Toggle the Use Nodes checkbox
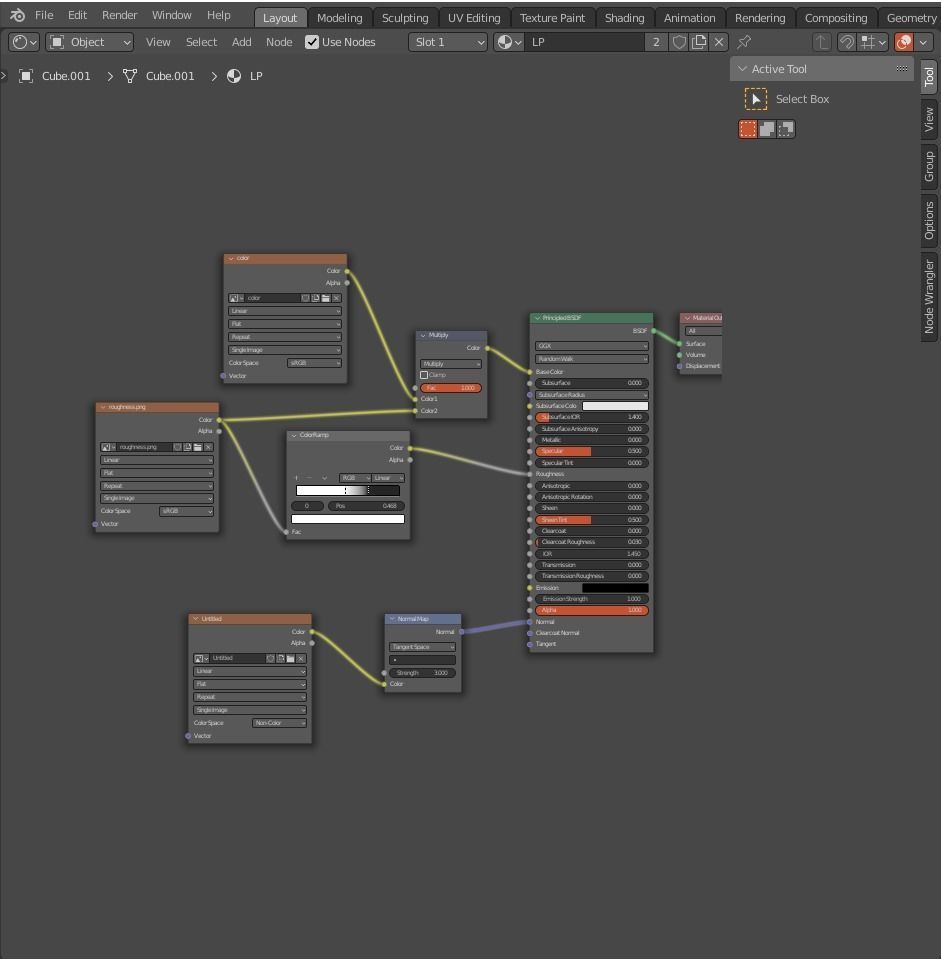This screenshot has width=941, height=959. pyautogui.click(x=312, y=42)
